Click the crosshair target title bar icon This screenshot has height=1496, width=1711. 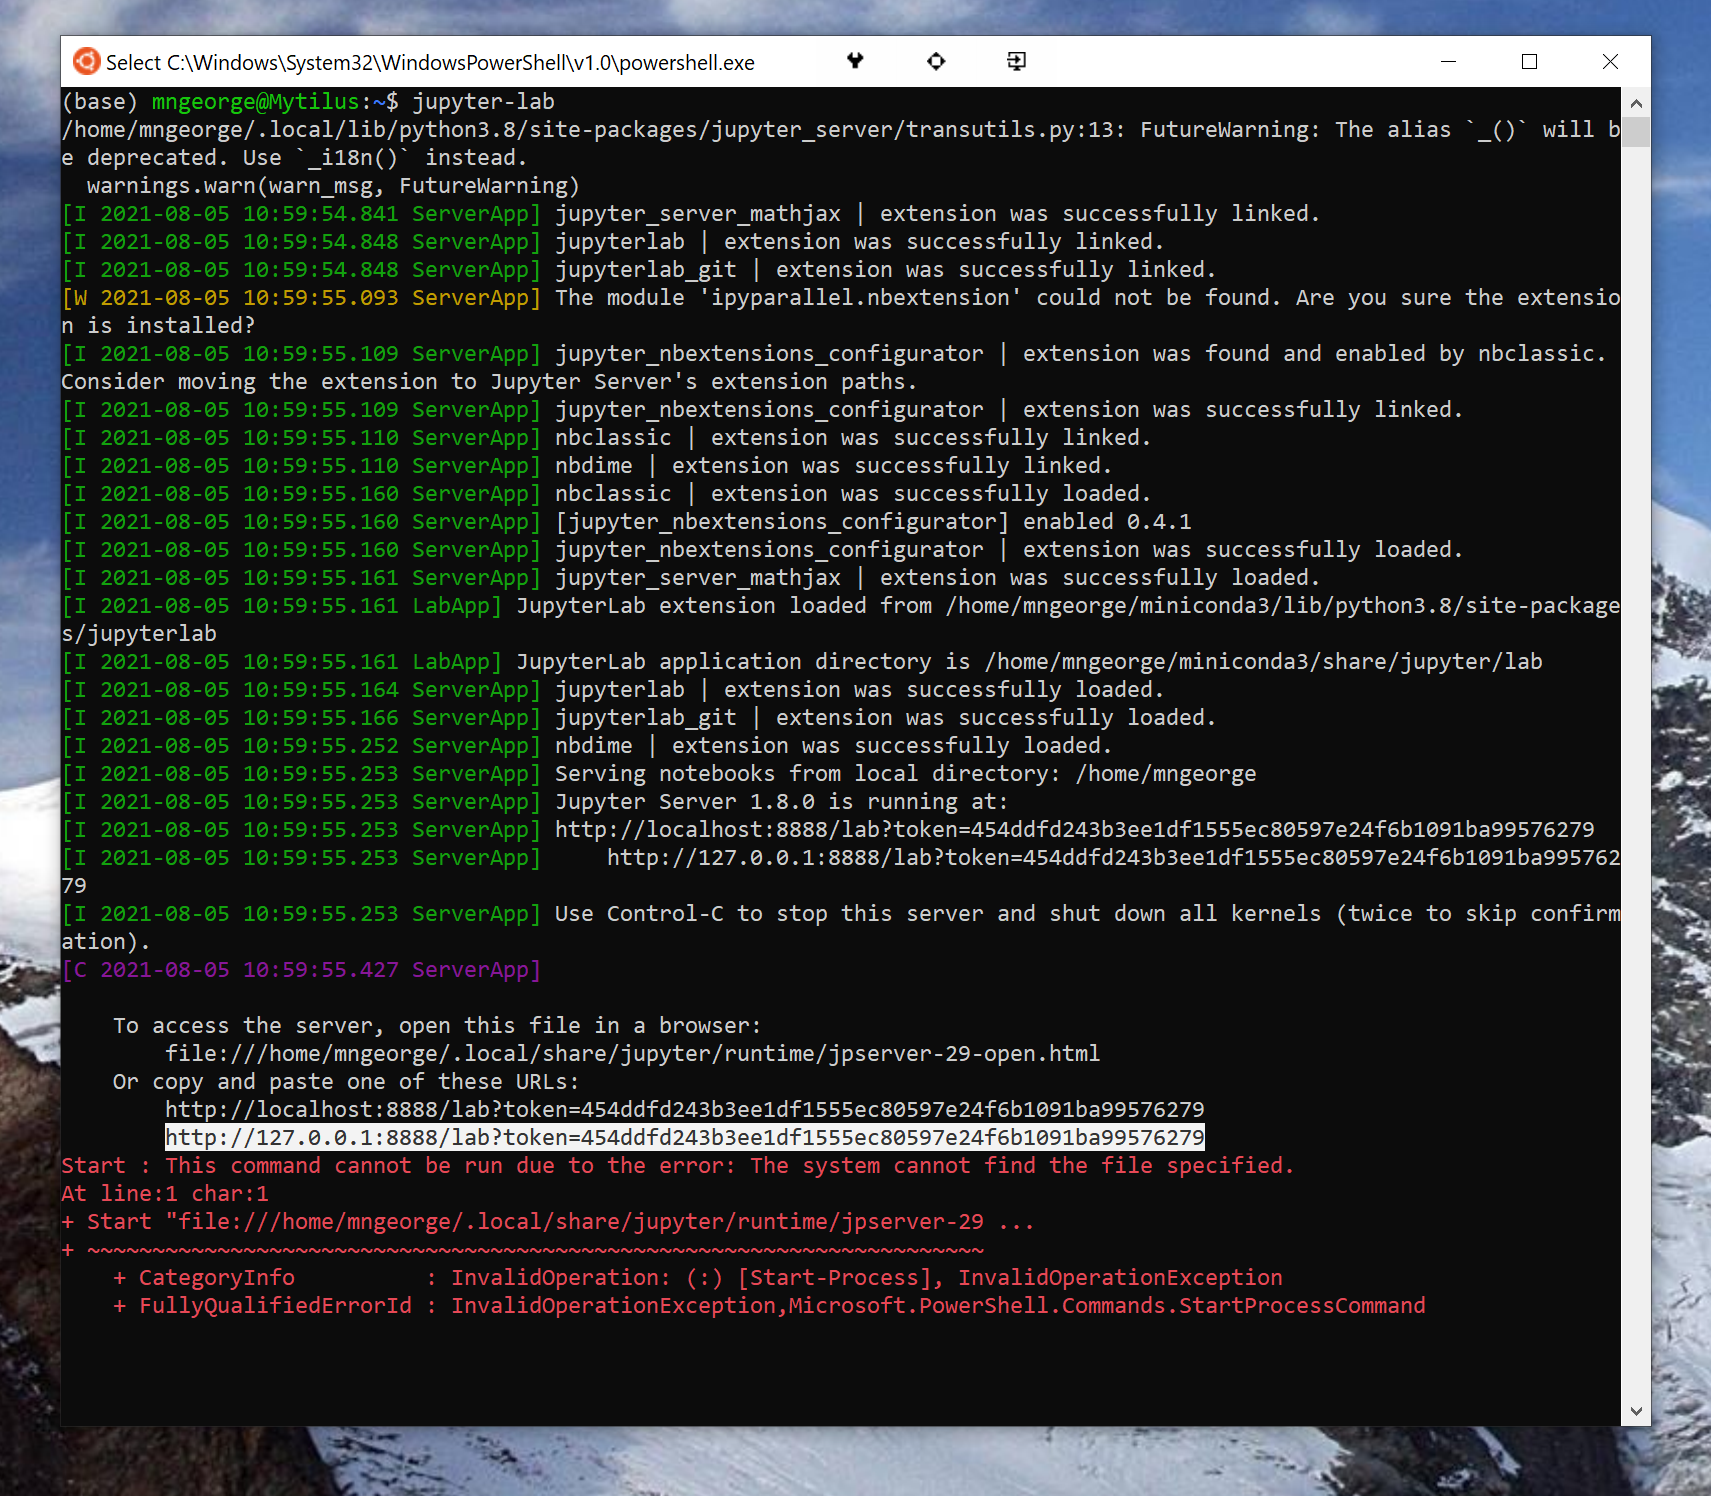(936, 61)
